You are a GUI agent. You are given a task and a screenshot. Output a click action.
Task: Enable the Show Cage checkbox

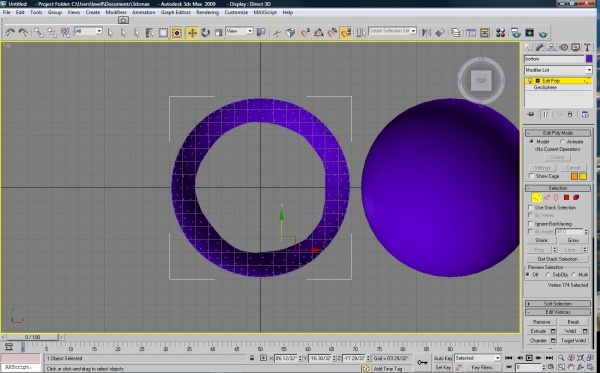coord(531,176)
